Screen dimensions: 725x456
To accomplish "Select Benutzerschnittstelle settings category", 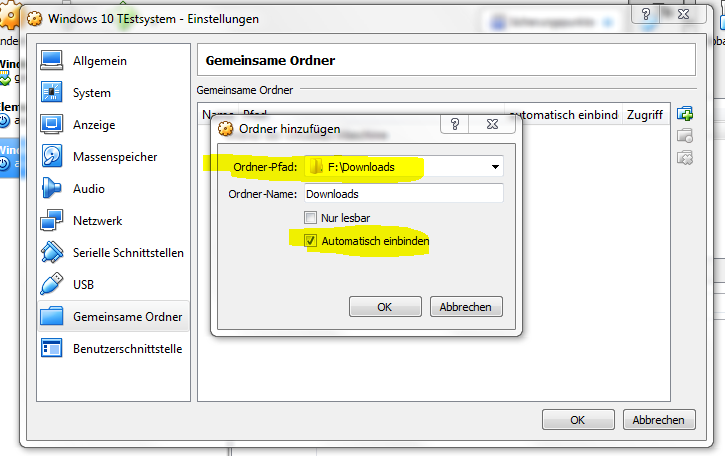I will [127, 349].
